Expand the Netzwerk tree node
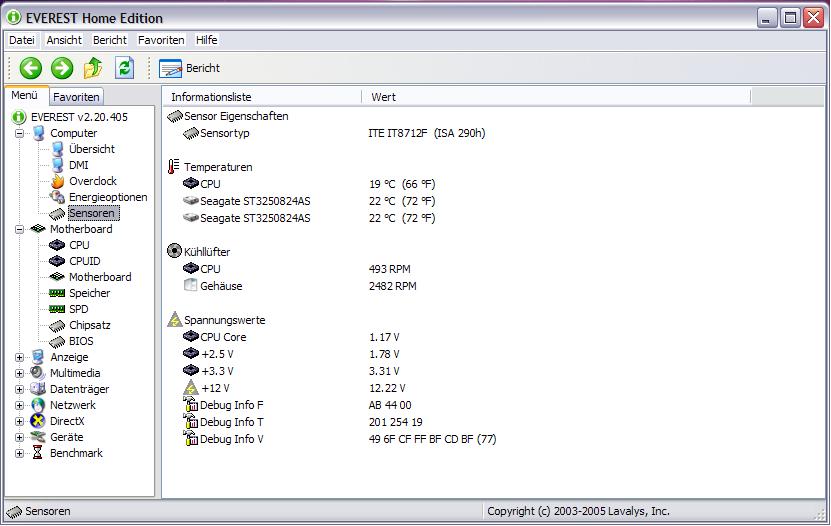The width and height of the screenshot is (831, 526). 20,405
